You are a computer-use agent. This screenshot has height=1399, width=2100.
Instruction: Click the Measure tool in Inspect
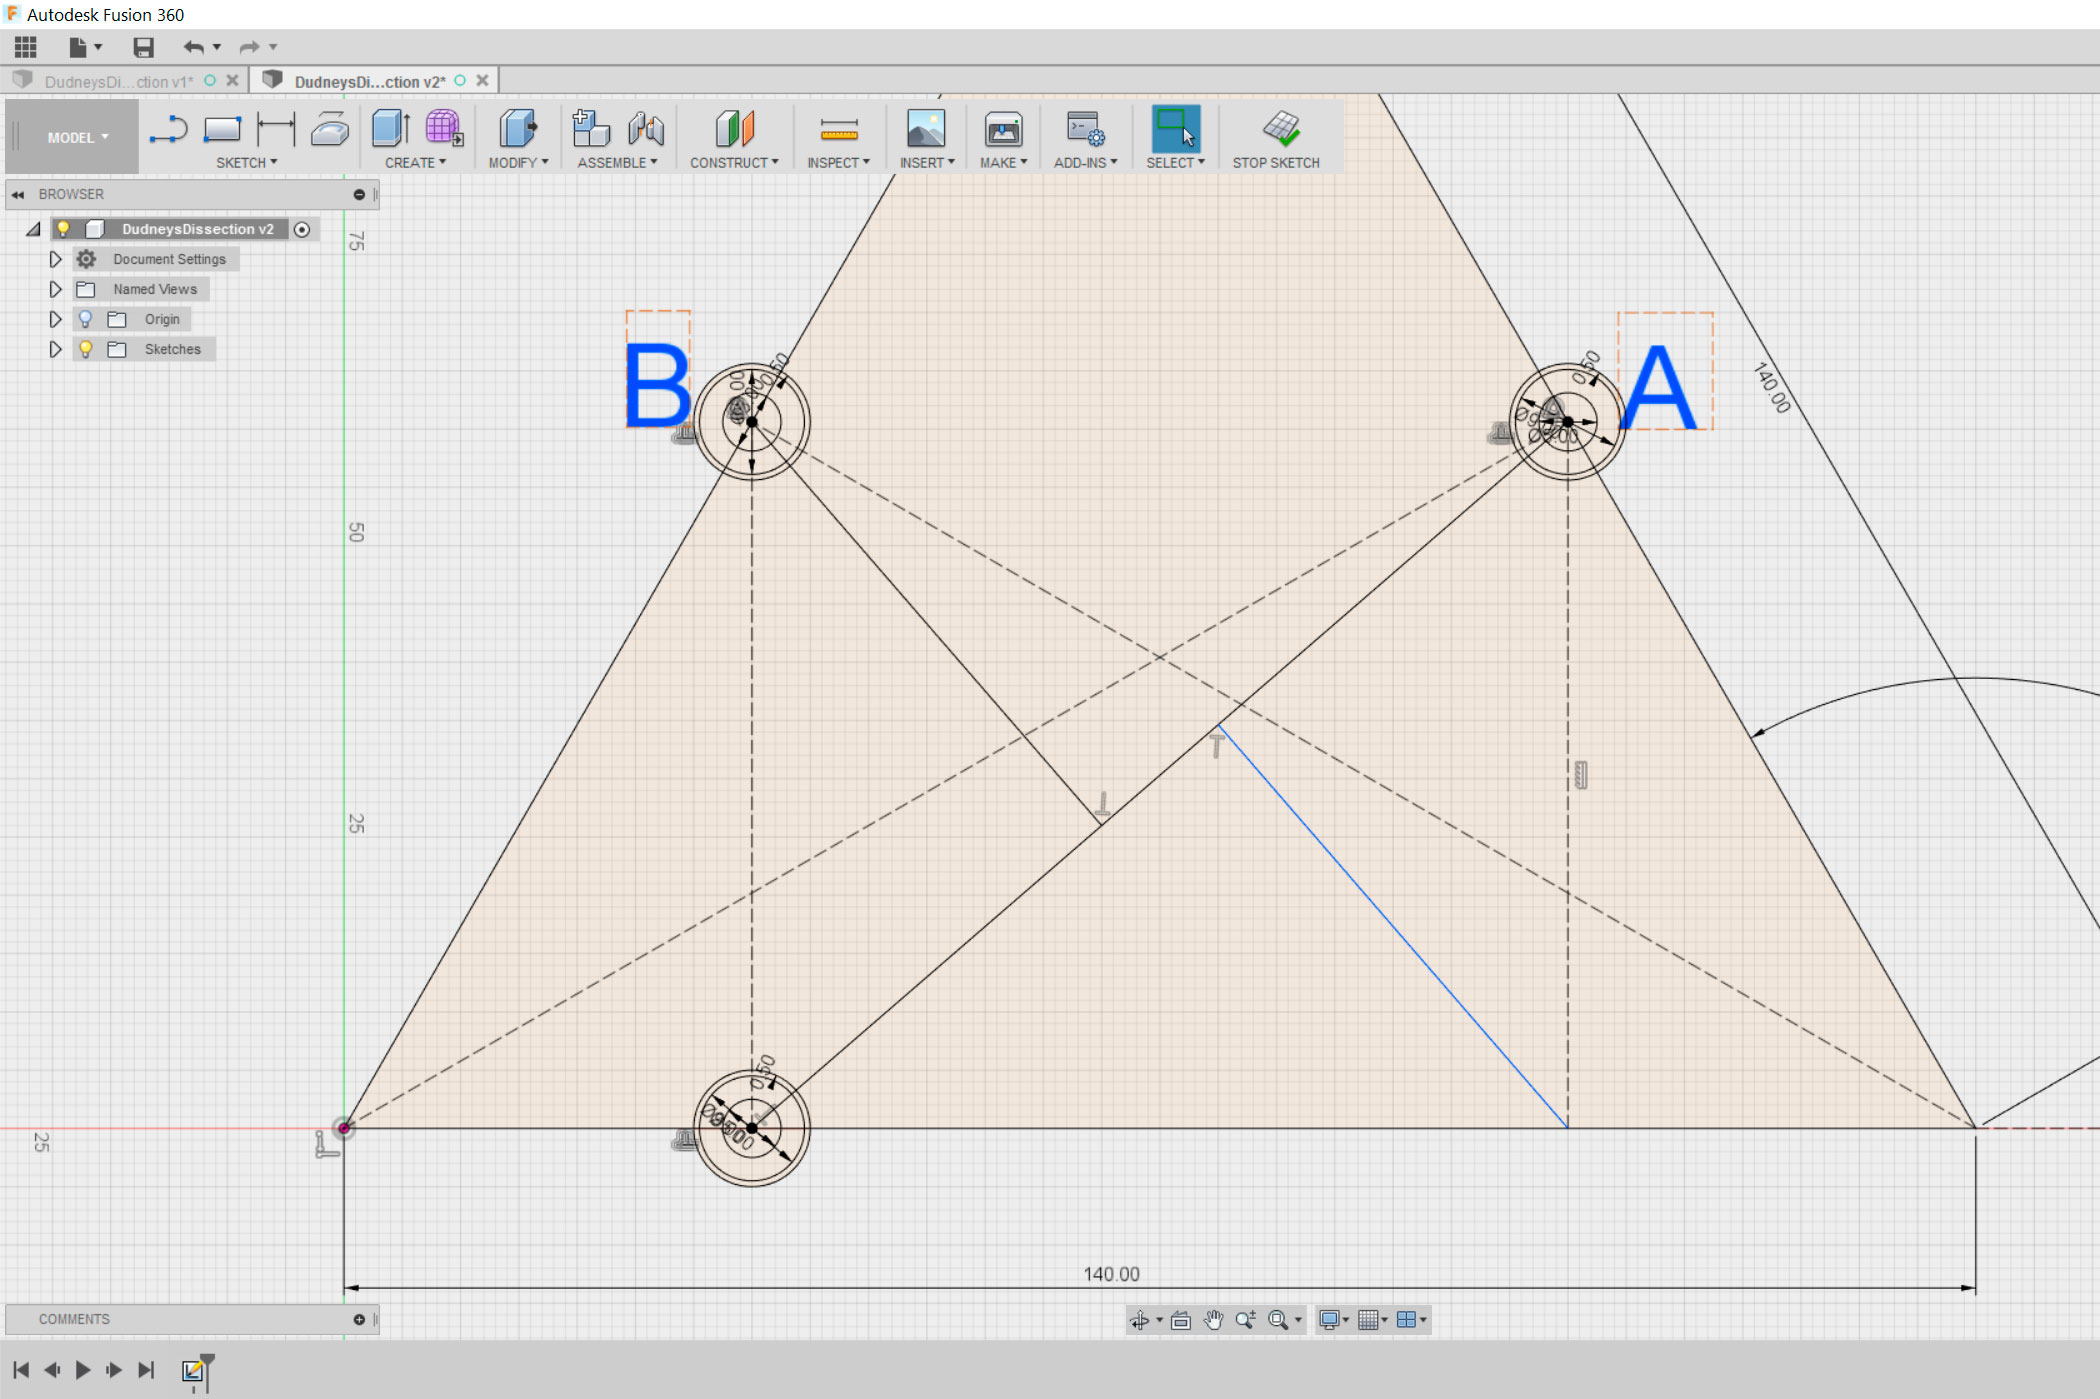click(838, 130)
